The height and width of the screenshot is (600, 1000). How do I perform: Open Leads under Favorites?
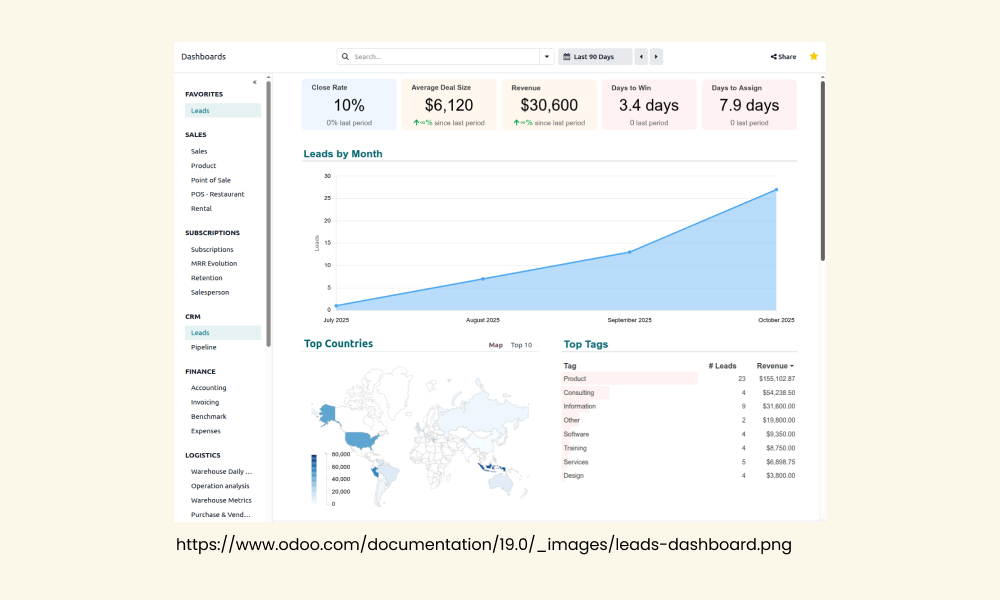tap(223, 110)
